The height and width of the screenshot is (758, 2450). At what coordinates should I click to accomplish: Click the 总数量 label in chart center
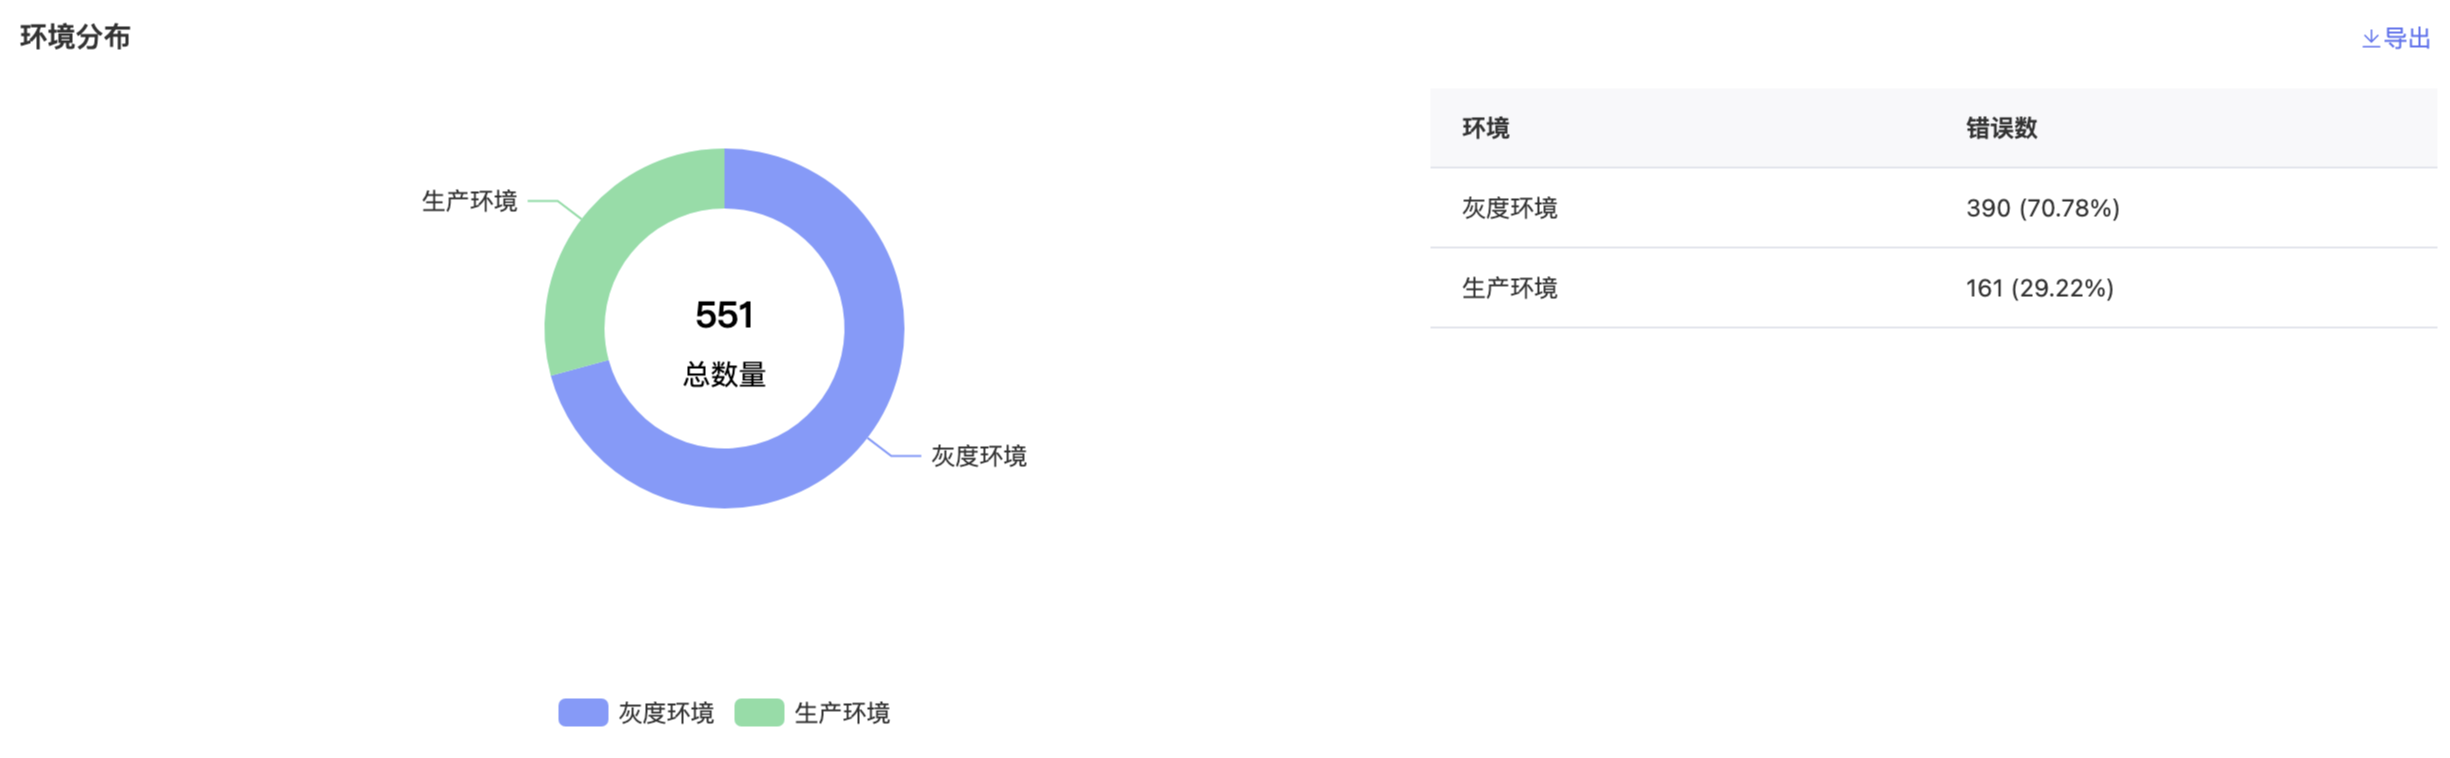(724, 374)
